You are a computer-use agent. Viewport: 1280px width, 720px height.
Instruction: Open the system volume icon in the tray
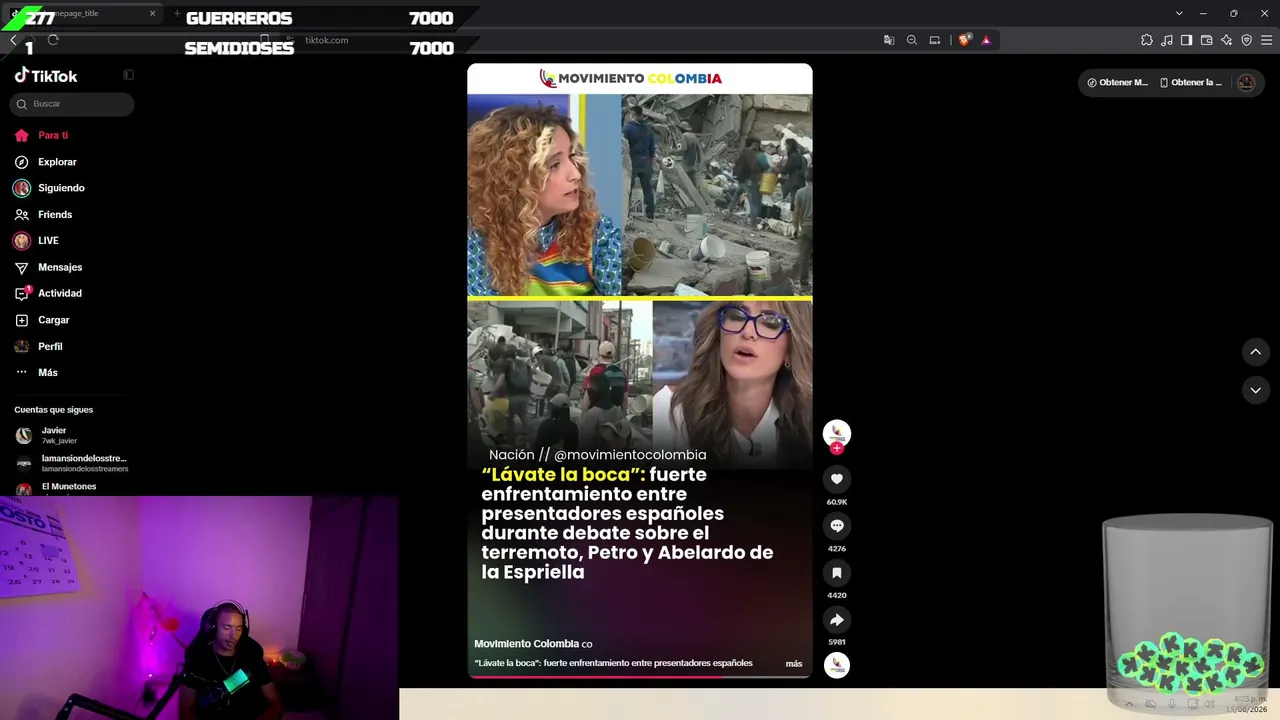(1208, 704)
